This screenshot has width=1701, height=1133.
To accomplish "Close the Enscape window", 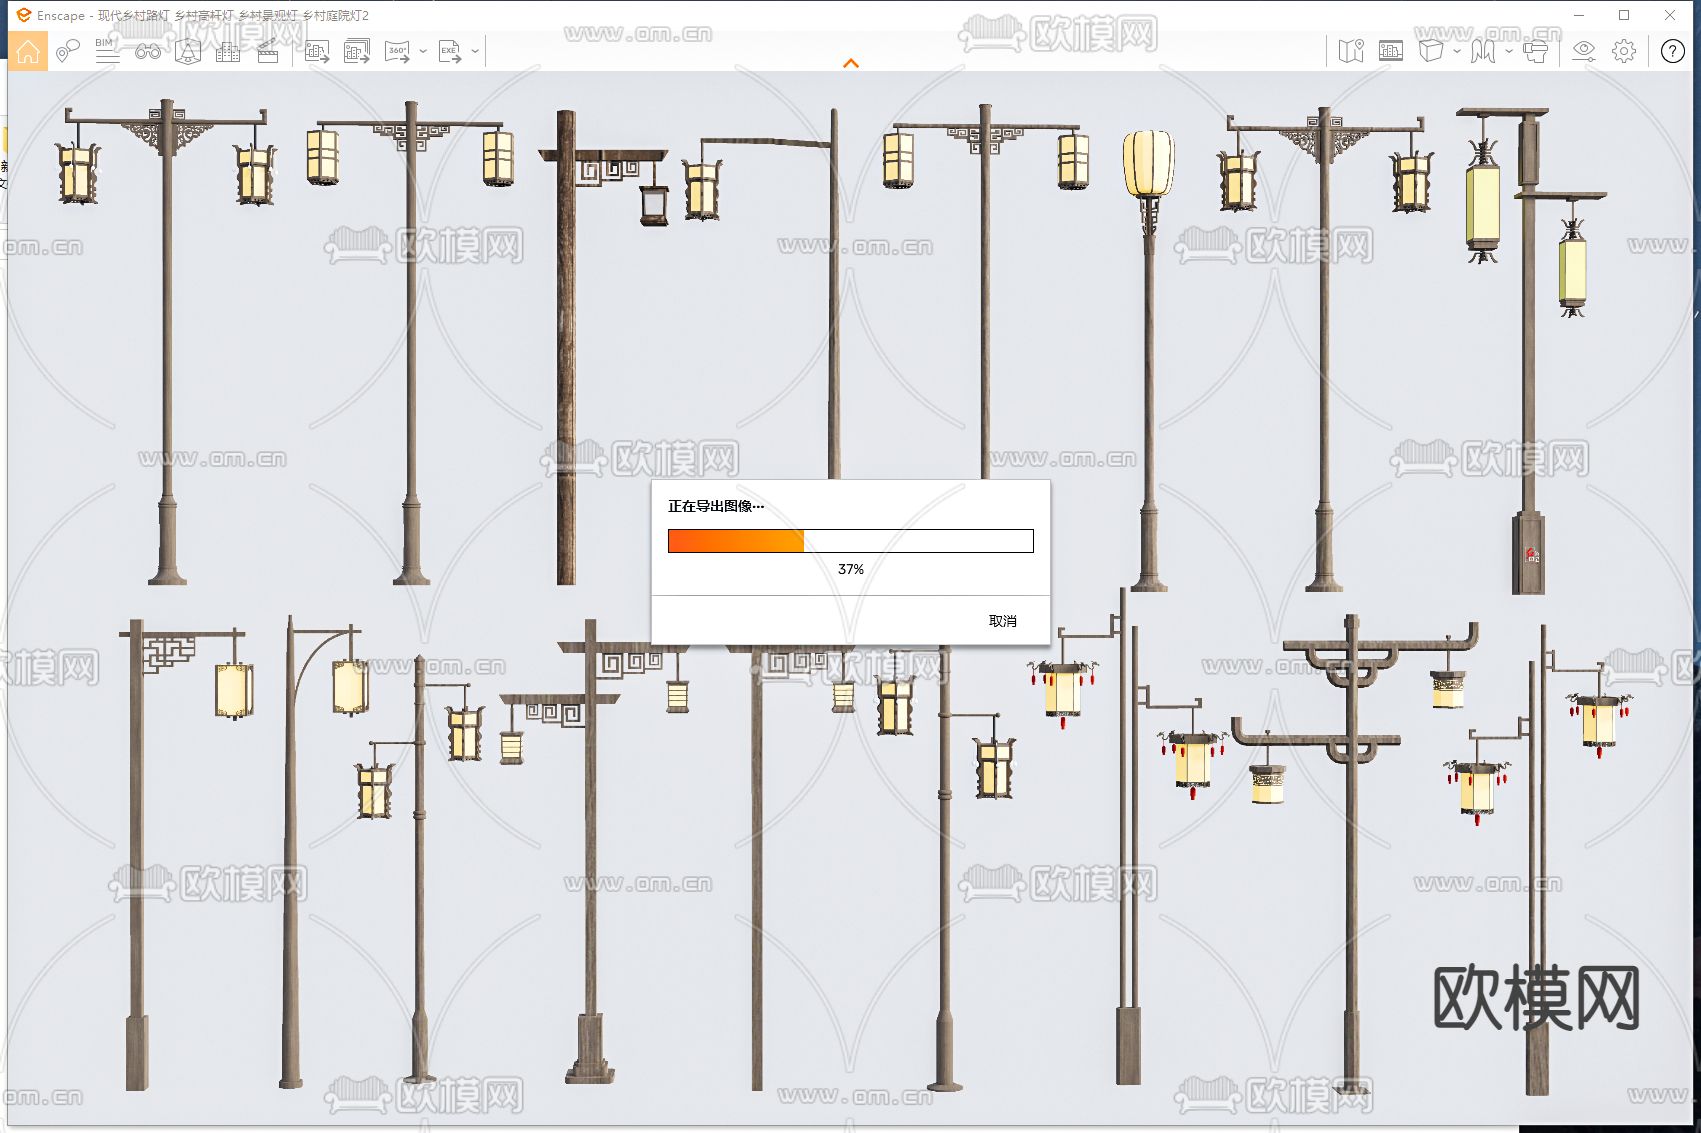I will pyautogui.click(x=1670, y=15).
